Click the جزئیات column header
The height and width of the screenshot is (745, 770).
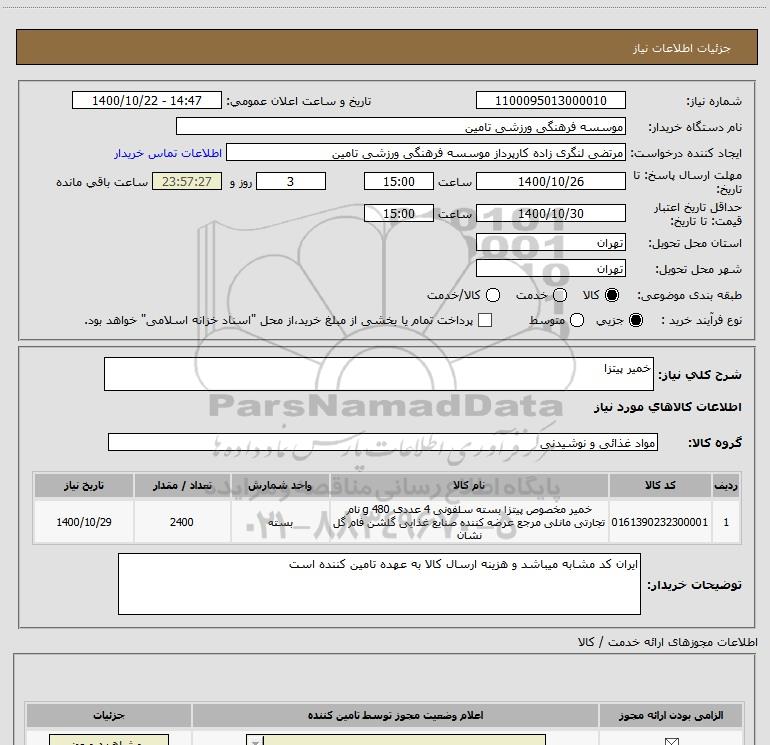click(x=109, y=715)
